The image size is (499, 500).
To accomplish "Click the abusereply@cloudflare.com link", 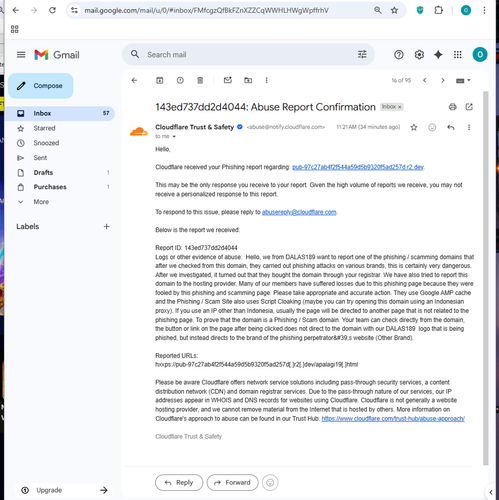I will point(299,212).
